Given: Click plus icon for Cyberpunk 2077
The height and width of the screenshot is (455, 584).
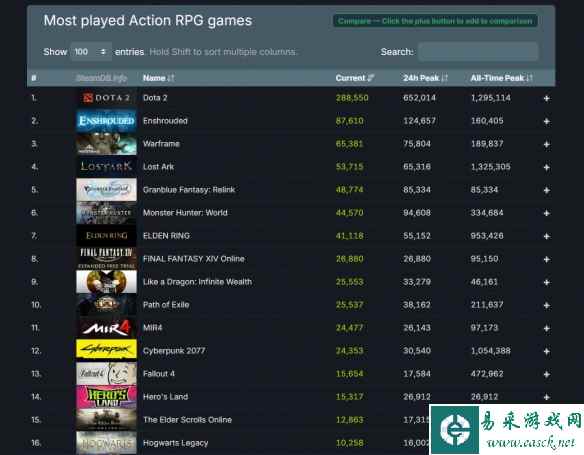Looking at the screenshot, I should [546, 351].
